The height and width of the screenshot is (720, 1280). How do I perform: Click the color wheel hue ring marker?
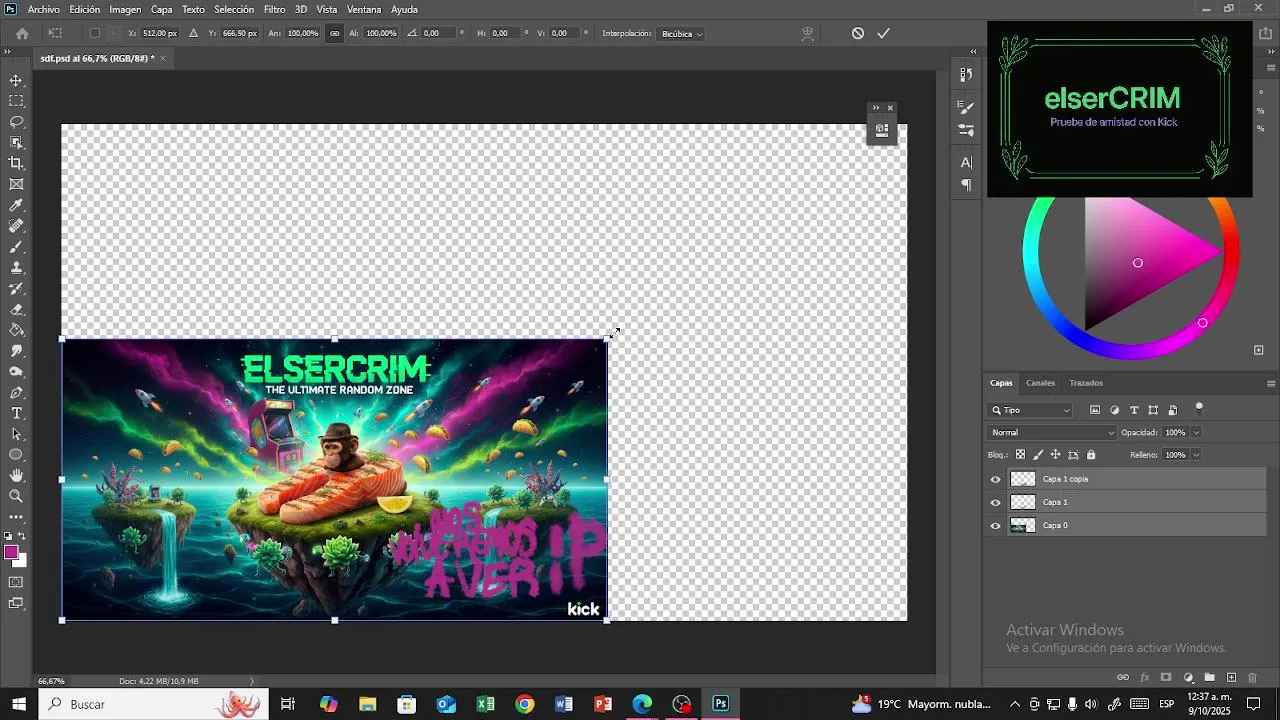1203,323
